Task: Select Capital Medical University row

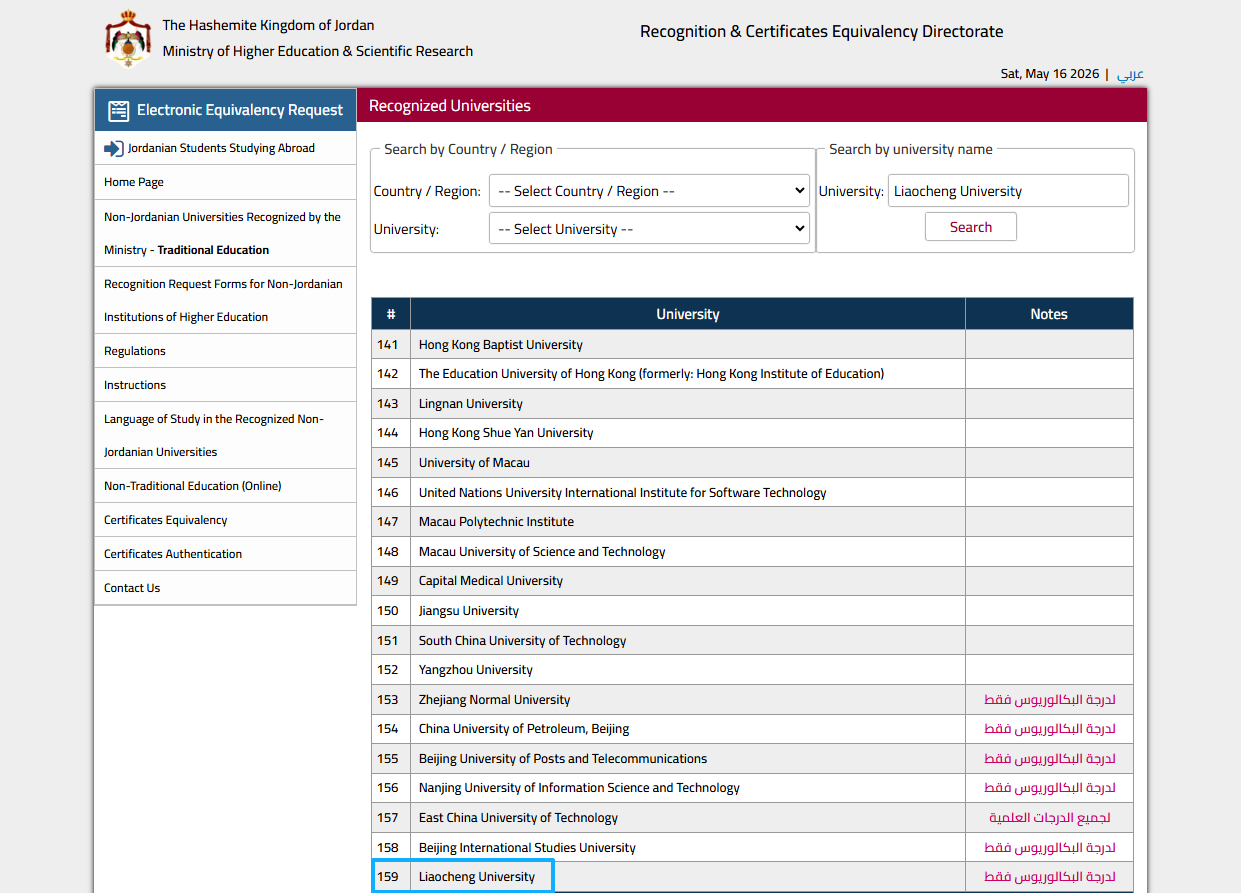Action: coord(752,581)
